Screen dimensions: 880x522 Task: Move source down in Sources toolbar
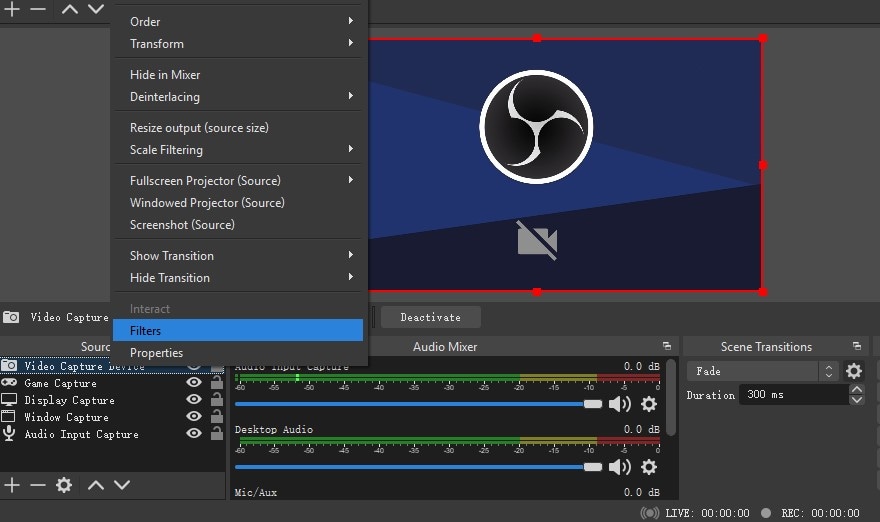(122, 485)
